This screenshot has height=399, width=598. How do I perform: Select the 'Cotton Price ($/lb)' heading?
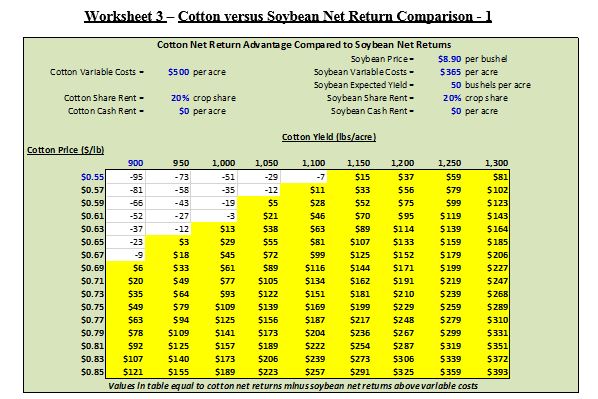pyautogui.click(x=66, y=150)
